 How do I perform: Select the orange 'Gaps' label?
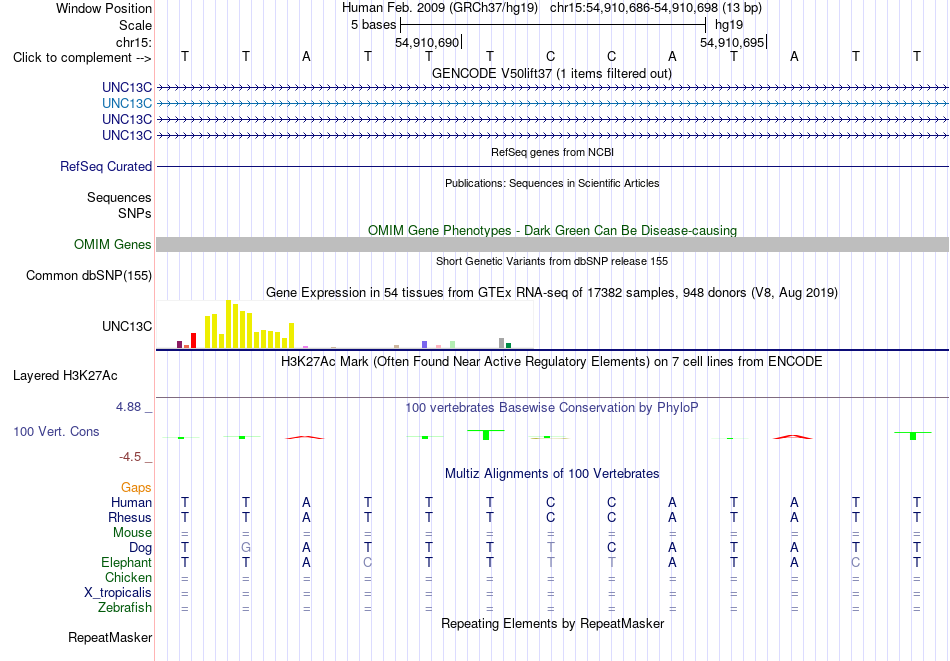136,488
